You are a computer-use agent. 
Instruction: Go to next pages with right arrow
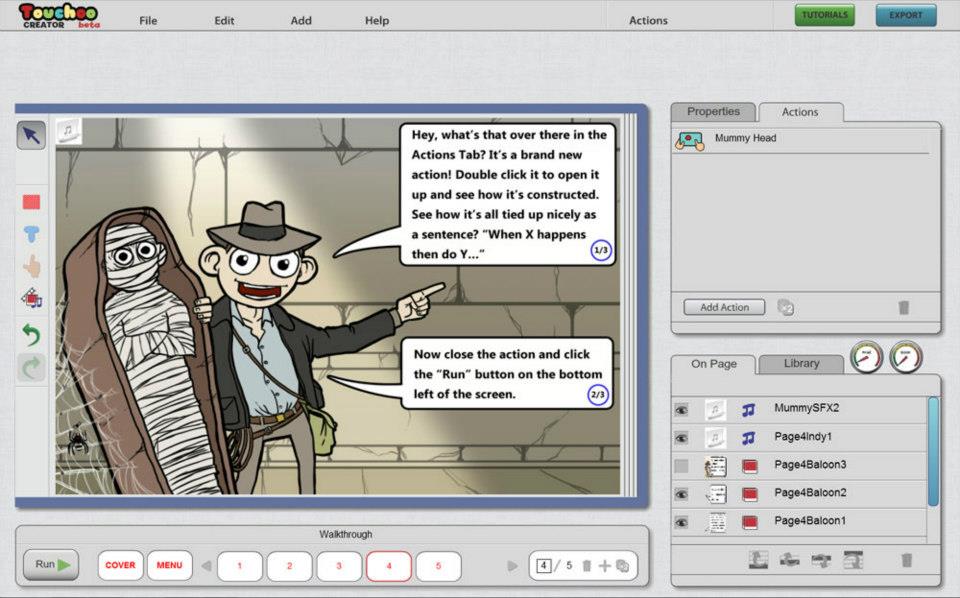[512, 566]
